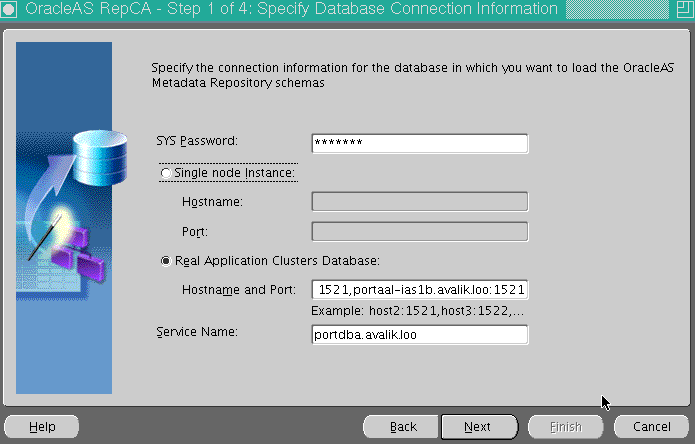The width and height of the screenshot is (695, 444).
Task: Edit the Service Name field
Action: (420, 335)
